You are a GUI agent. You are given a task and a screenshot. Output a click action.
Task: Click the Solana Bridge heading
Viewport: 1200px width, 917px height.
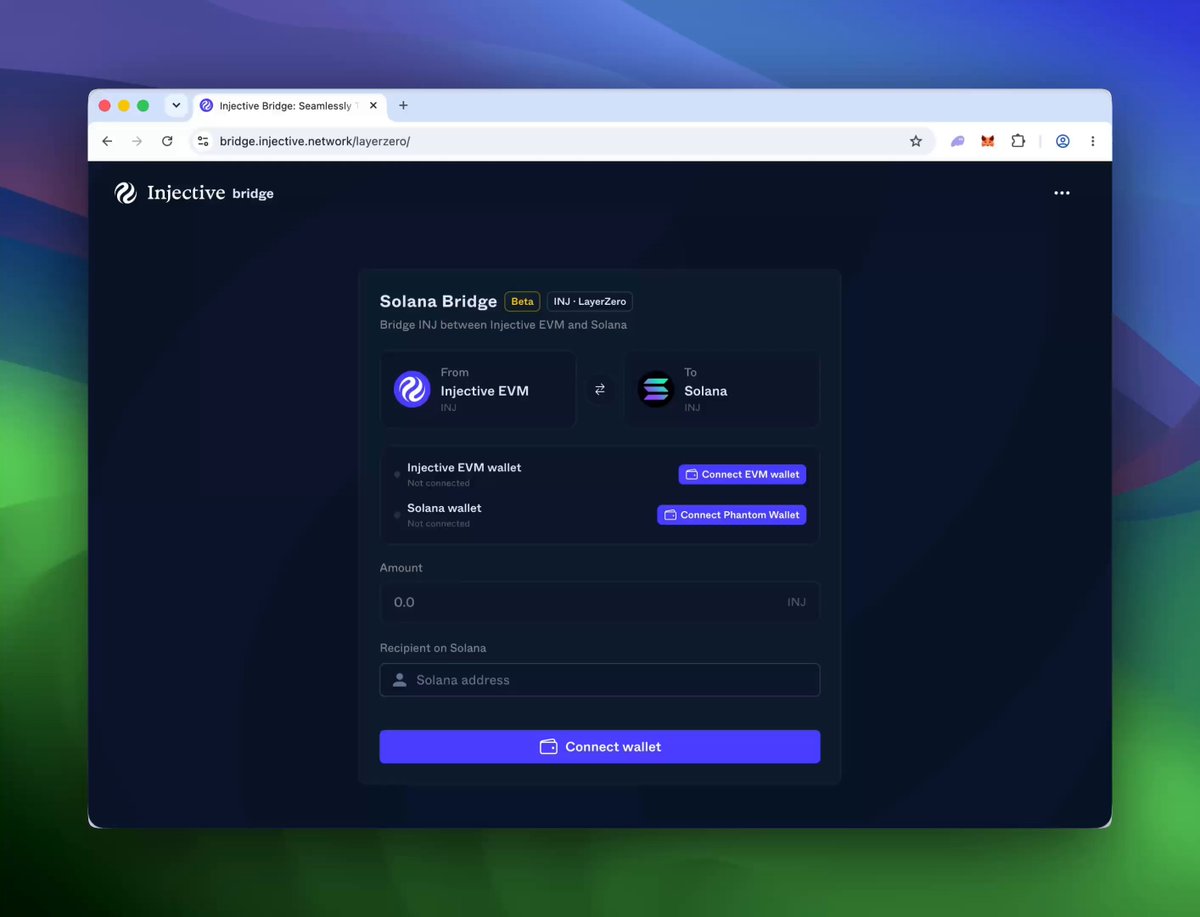pyautogui.click(x=438, y=301)
